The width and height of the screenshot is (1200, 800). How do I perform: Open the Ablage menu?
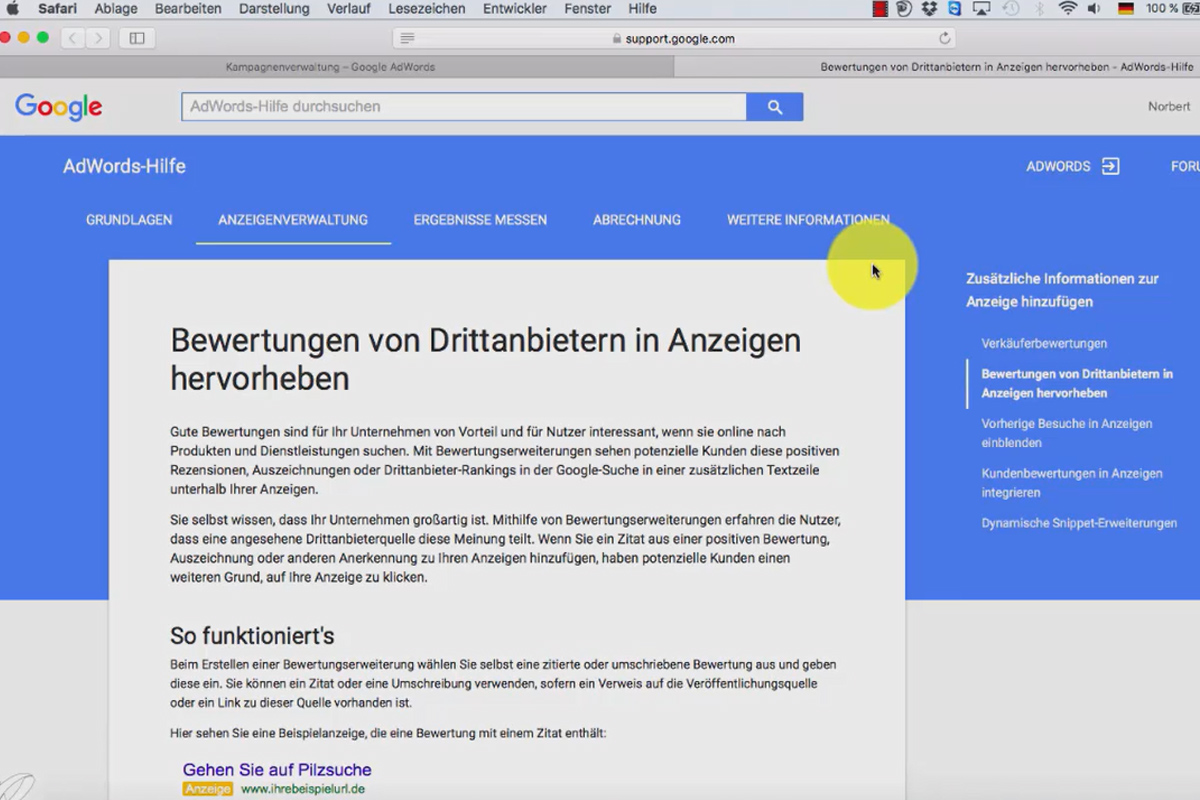coord(116,9)
